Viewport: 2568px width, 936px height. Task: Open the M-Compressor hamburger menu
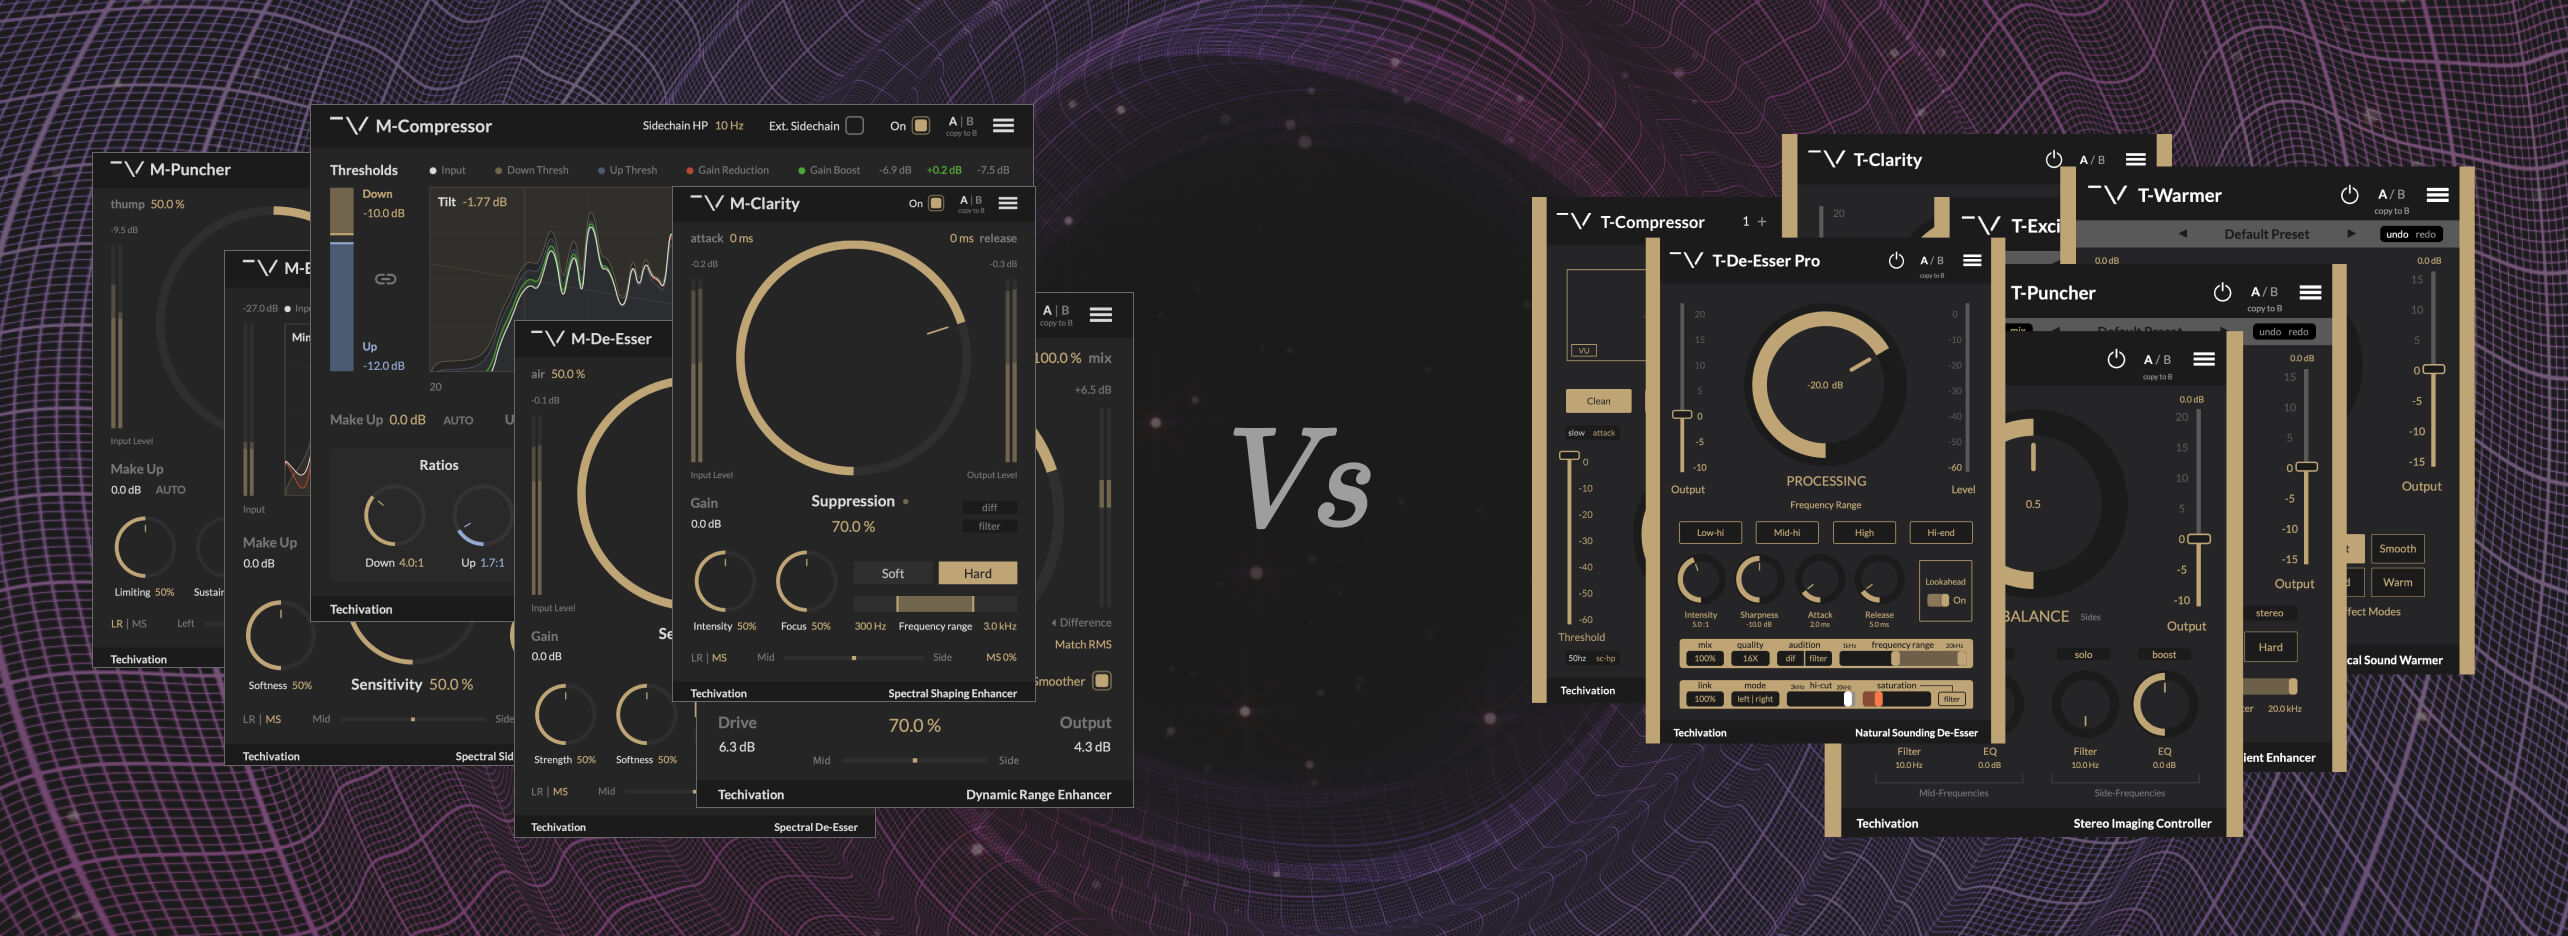(1003, 125)
